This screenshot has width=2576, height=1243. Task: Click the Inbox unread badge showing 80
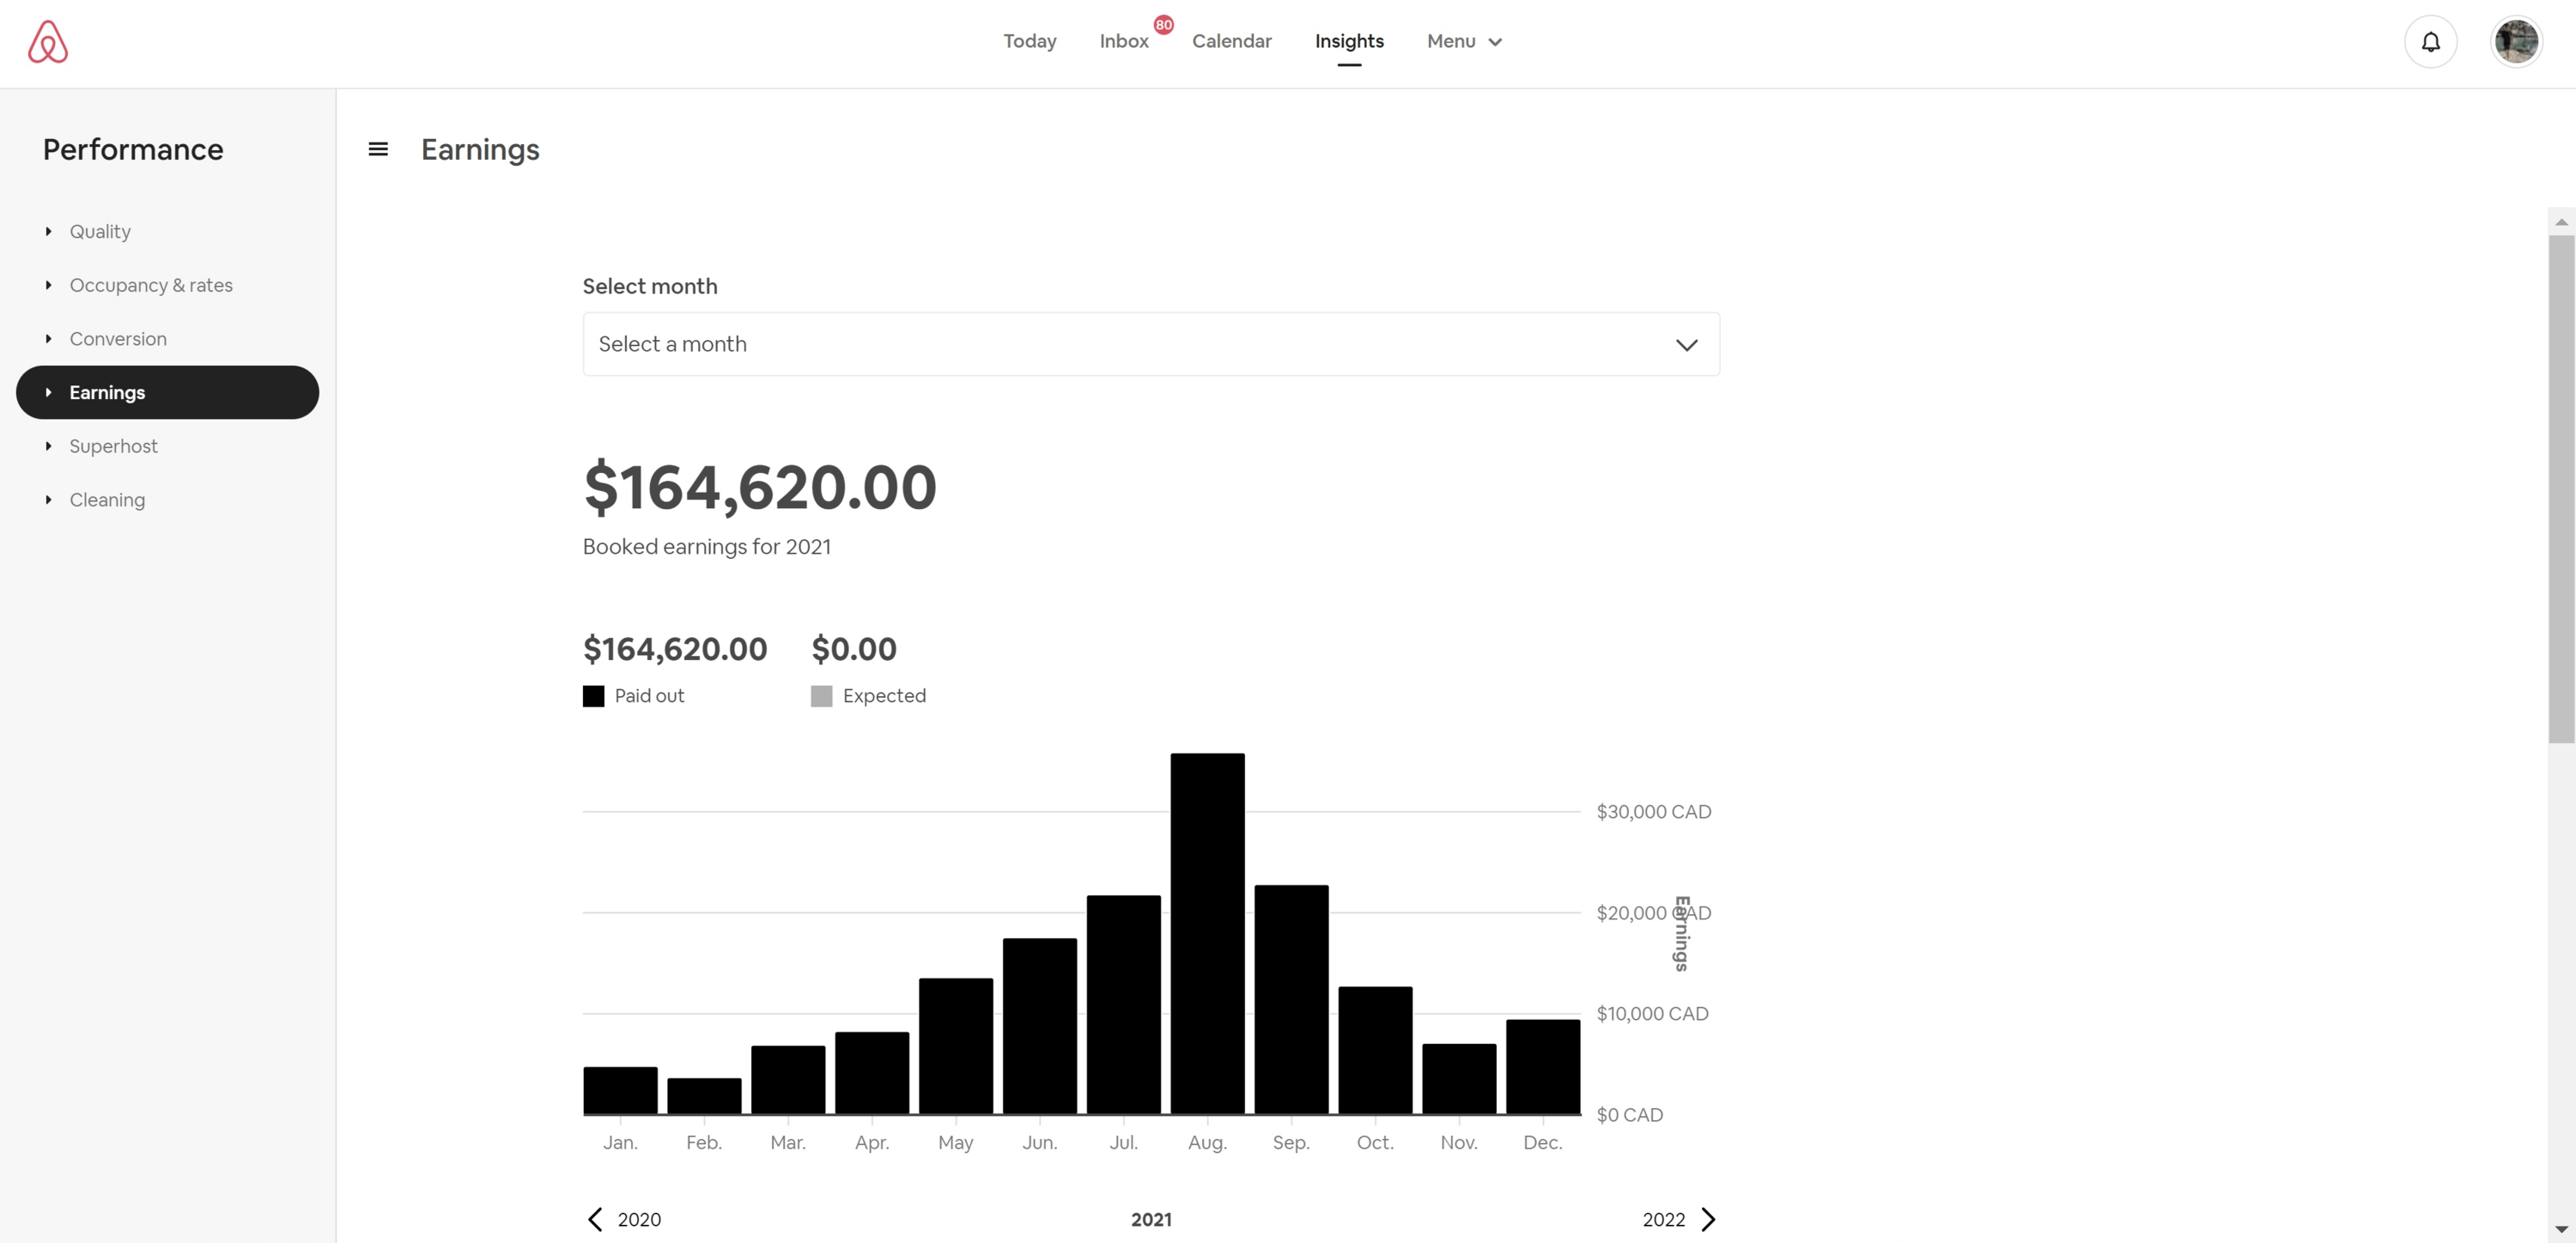click(x=1163, y=25)
